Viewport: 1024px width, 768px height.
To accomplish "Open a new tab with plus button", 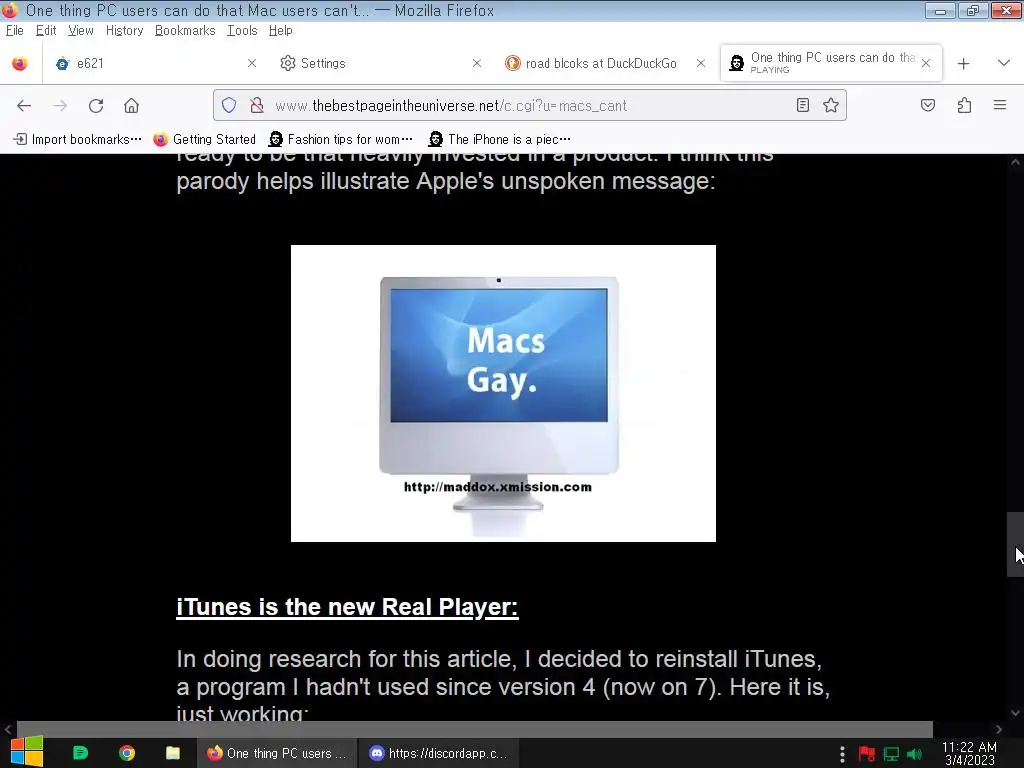I will click(x=963, y=63).
